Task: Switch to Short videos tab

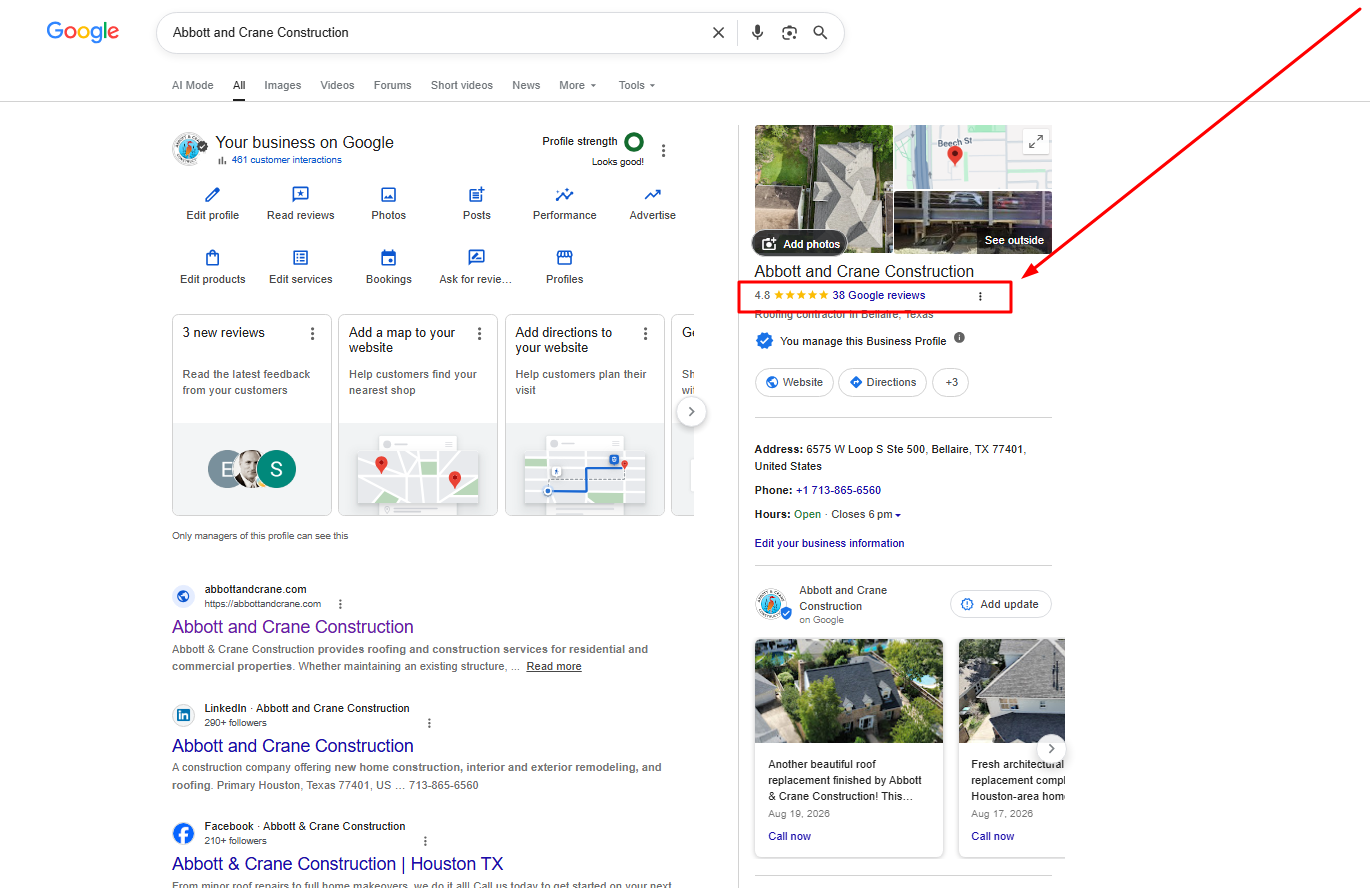Action: pyautogui.click(x=461, y=85)
